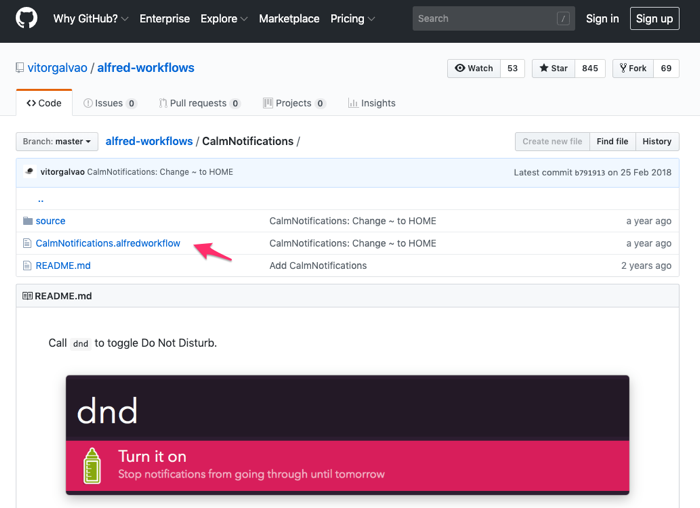Viewport: 700px width, 508px height.
Task: Expand the Pricing dropdown
Action: pyautogui.click(x=352, y=19)
